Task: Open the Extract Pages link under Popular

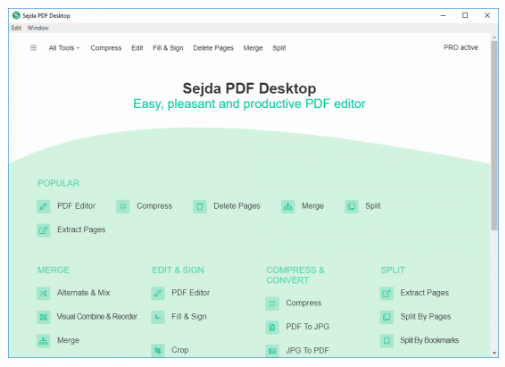Action: click(x=81, y=230)
